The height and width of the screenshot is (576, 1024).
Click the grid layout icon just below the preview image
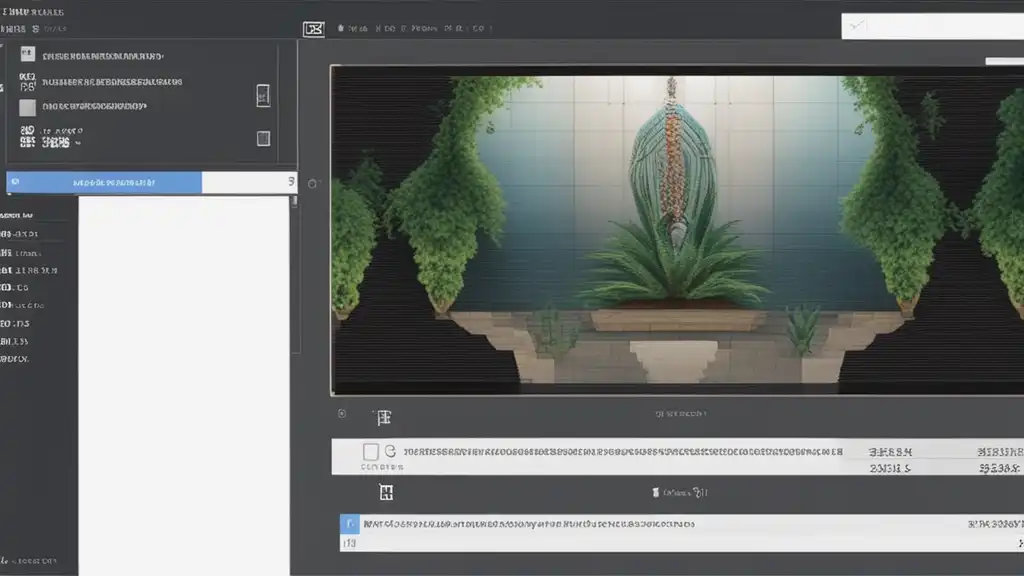[x=384, y=417]
